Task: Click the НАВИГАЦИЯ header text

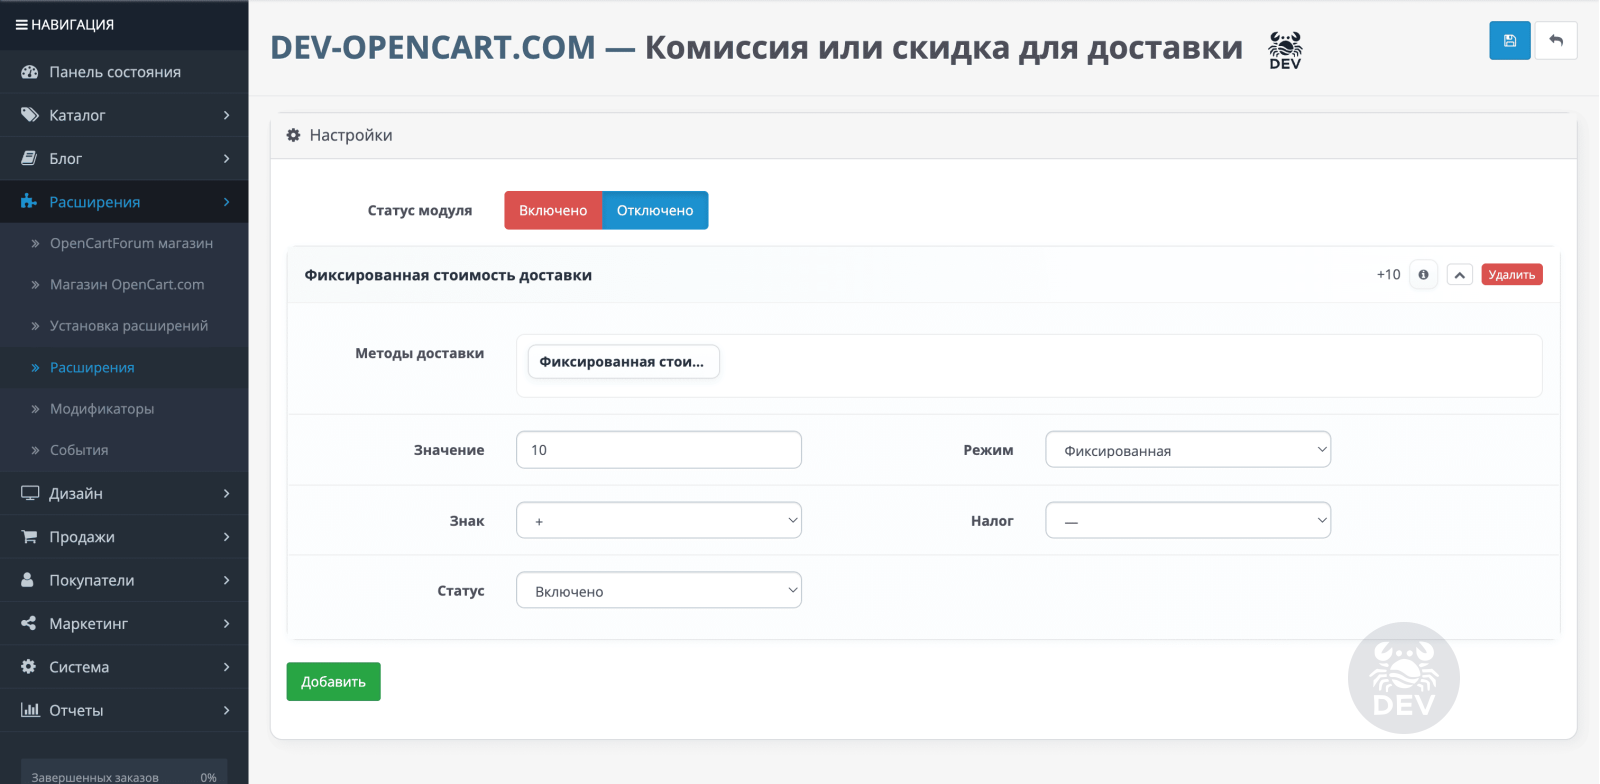Action: [72, 25]
